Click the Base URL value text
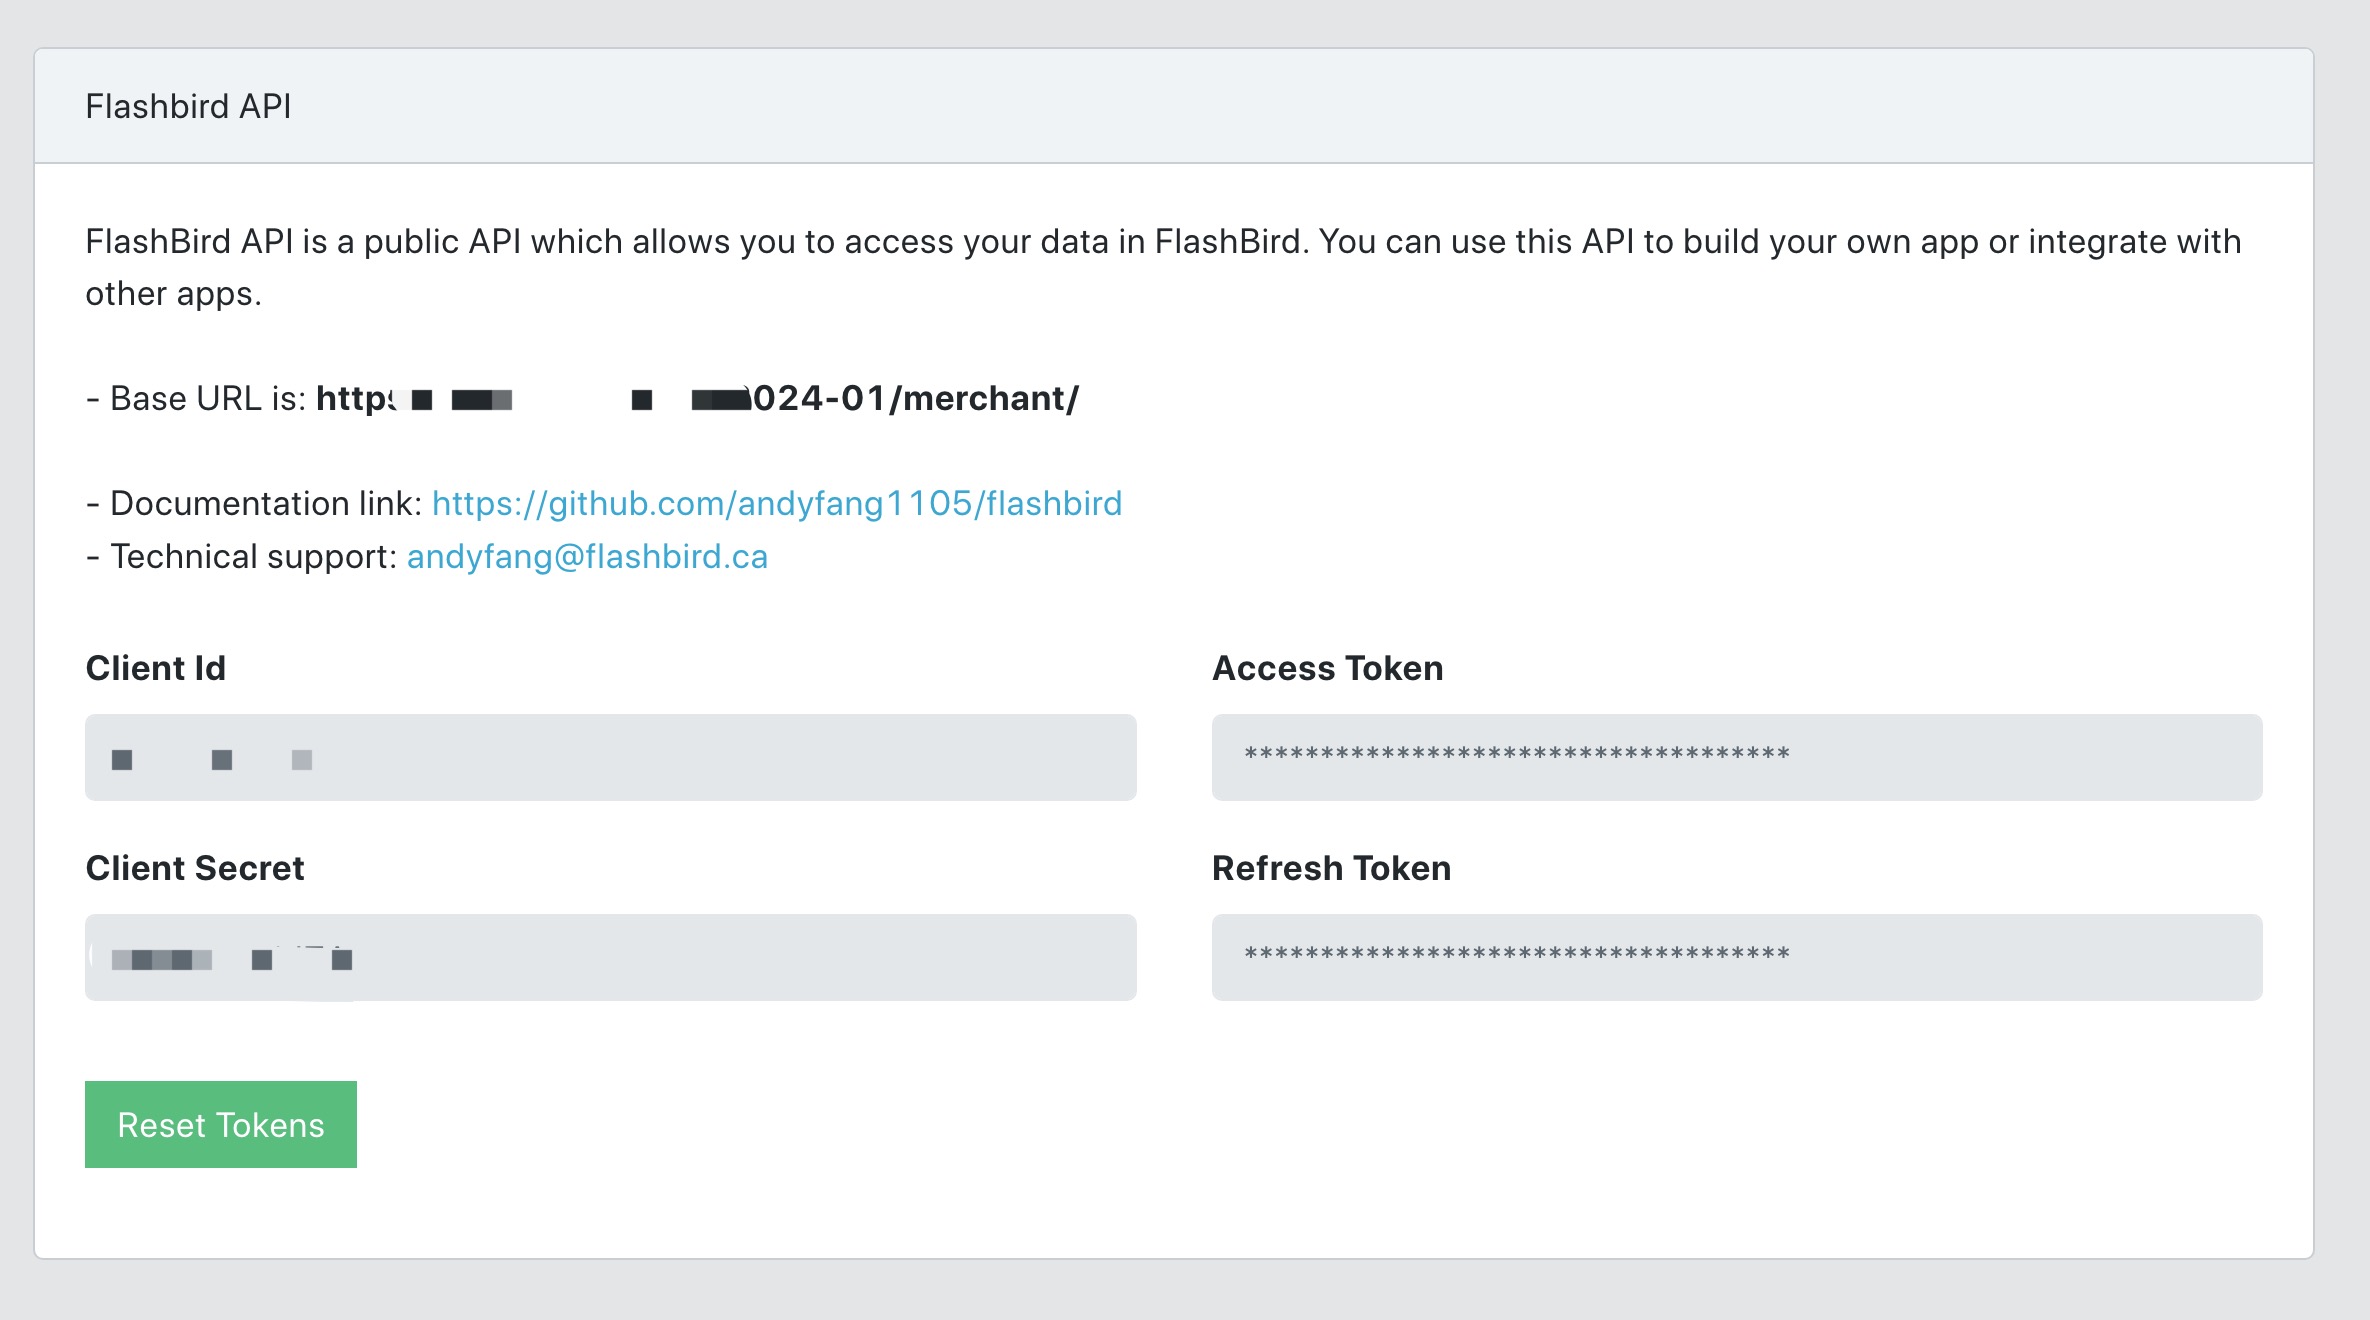Viewport: 2370px width, 1320px height. point(698,398)
